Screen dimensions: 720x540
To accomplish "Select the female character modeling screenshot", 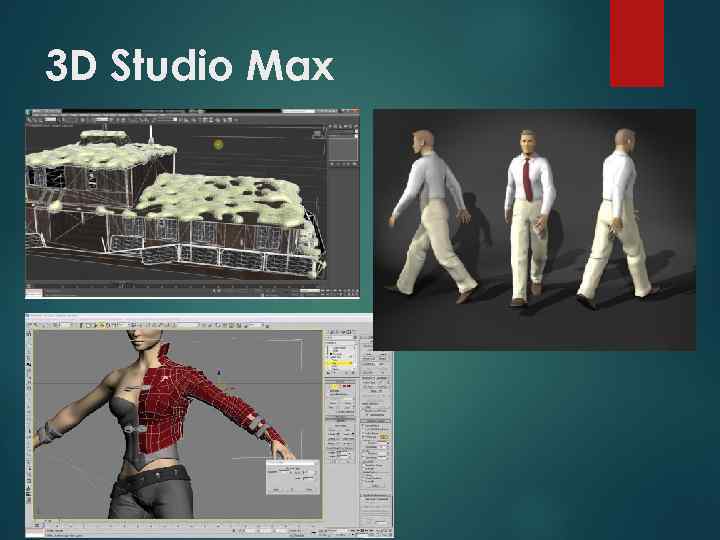I will (x=209, y=425).
